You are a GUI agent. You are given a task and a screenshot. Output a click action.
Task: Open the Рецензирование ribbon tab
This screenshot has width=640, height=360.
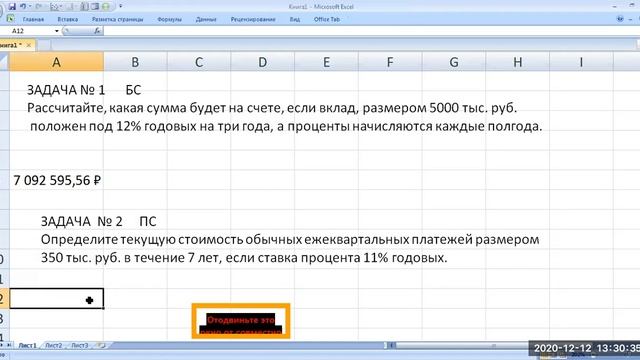(253, 19)
